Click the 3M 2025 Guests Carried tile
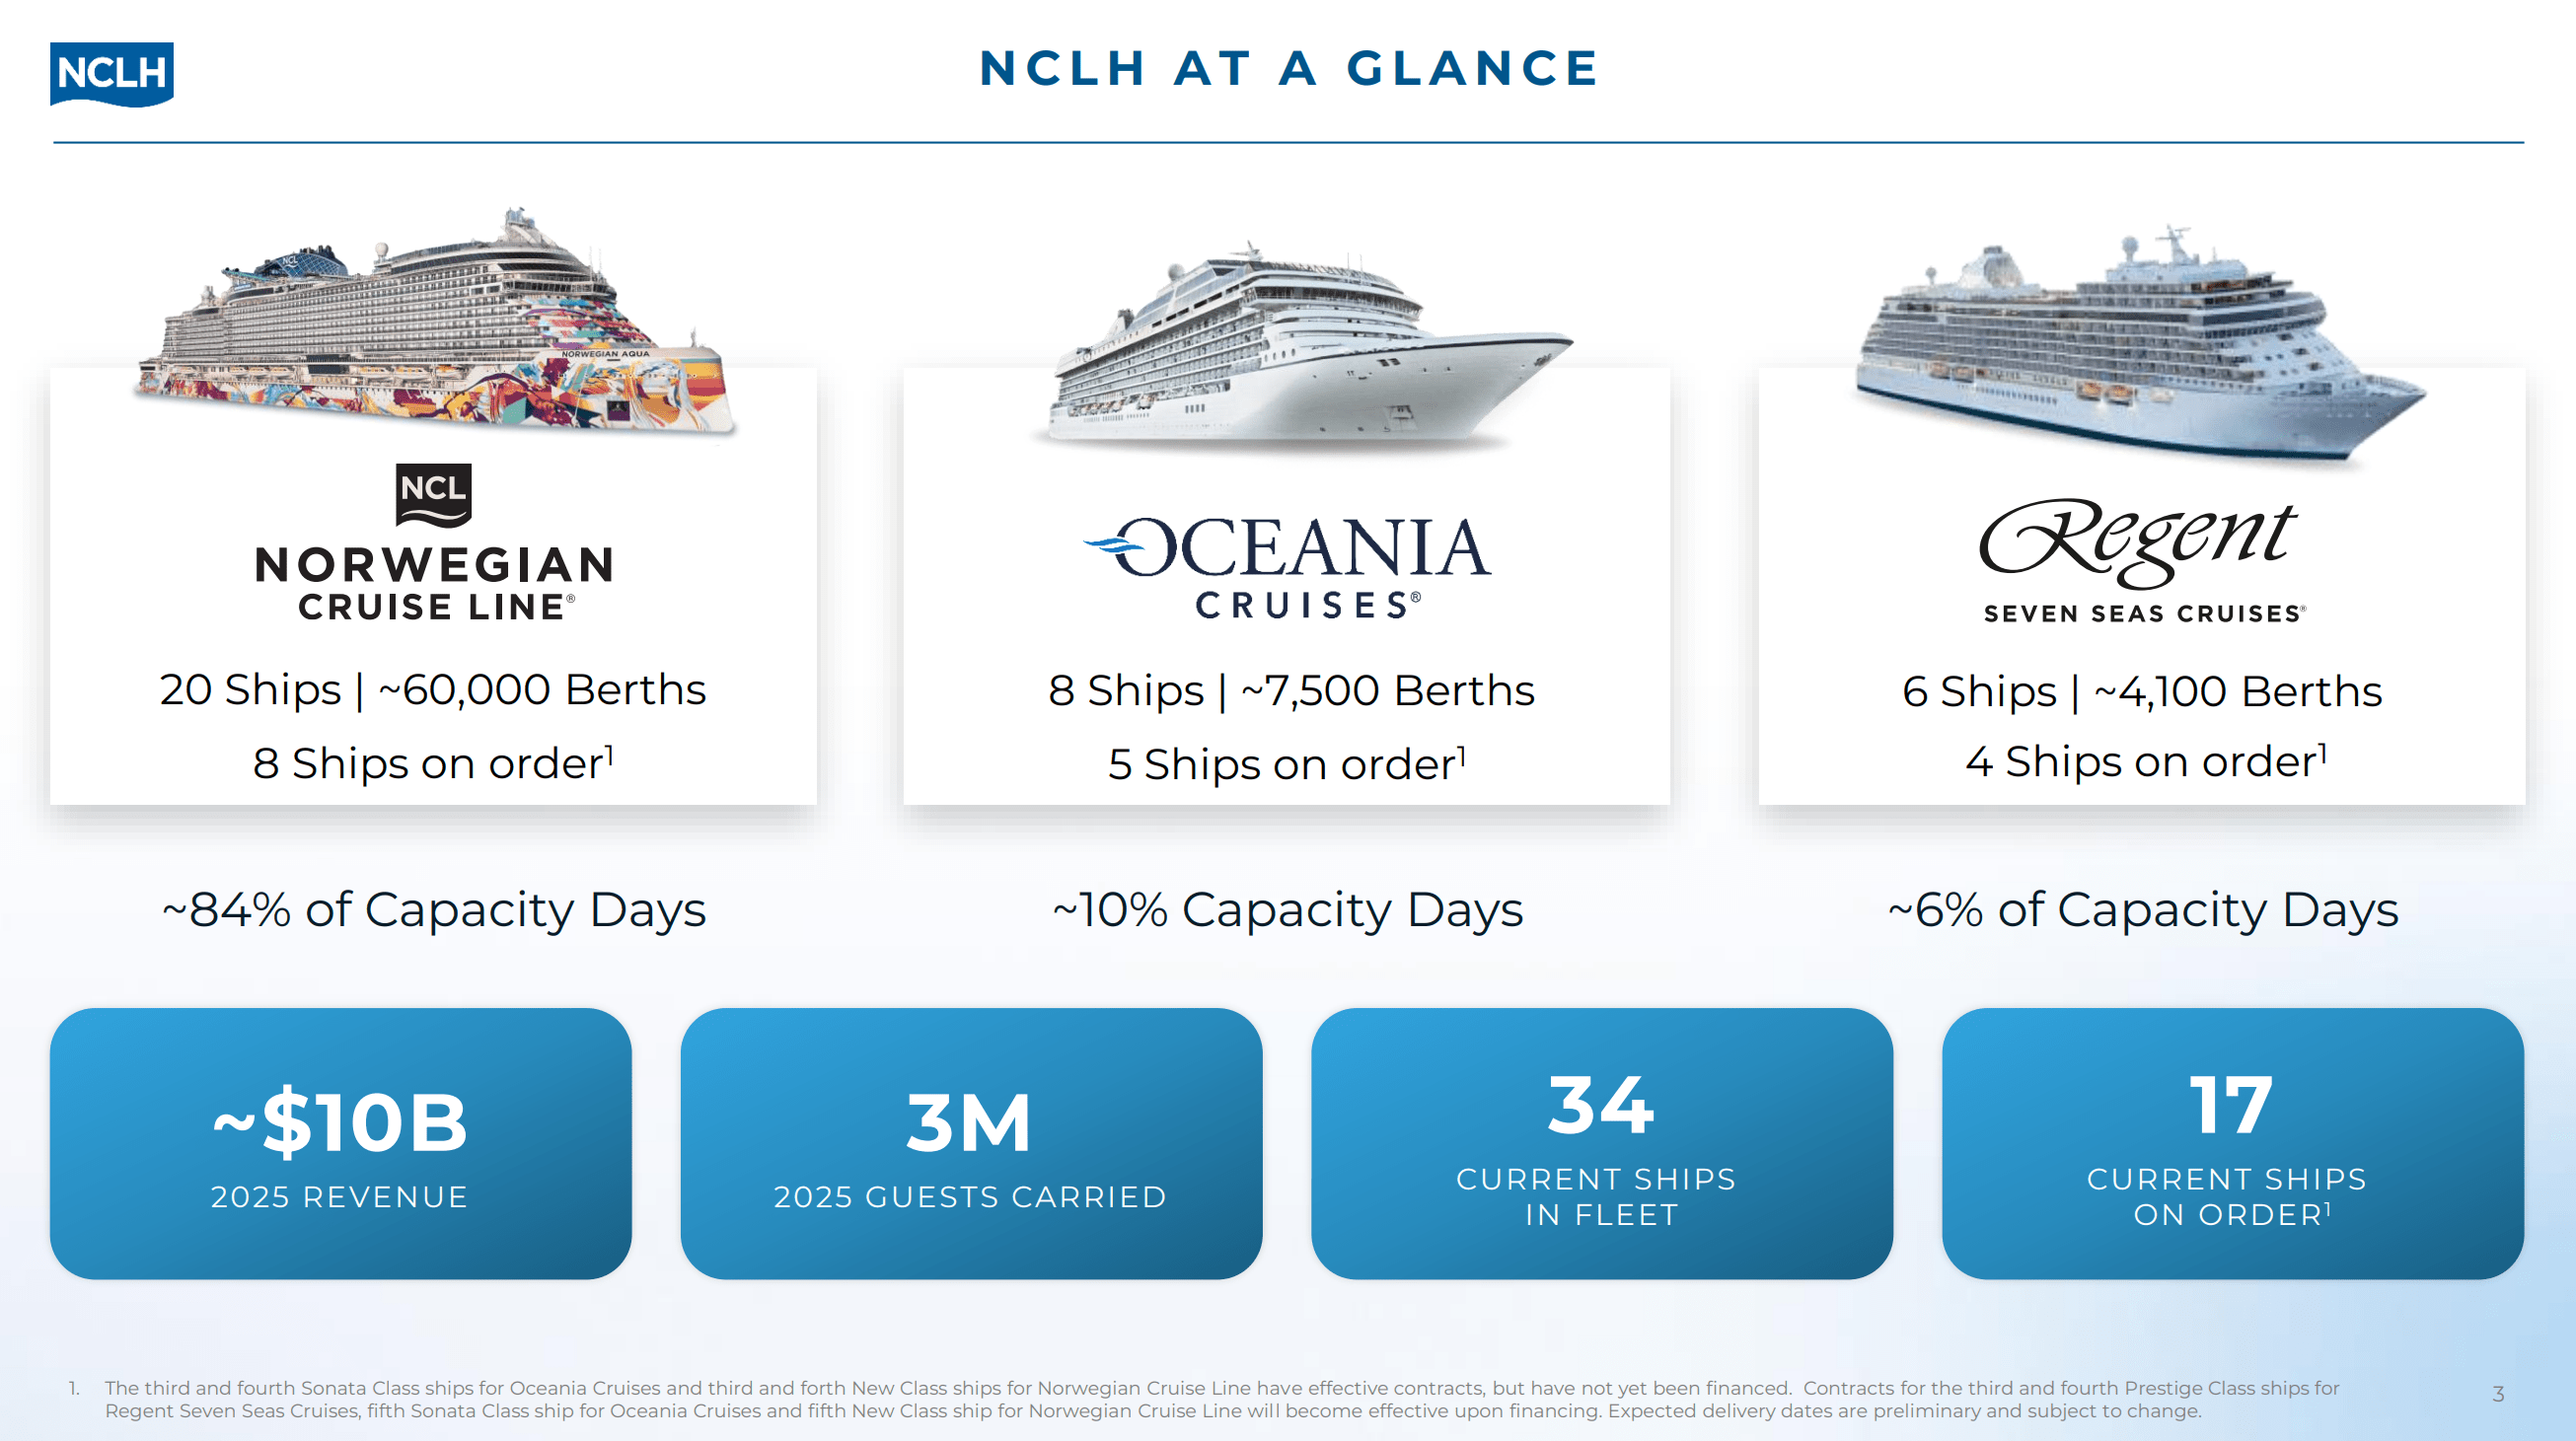The height and width of the screenshot is (1441, 2576). 970,1143
